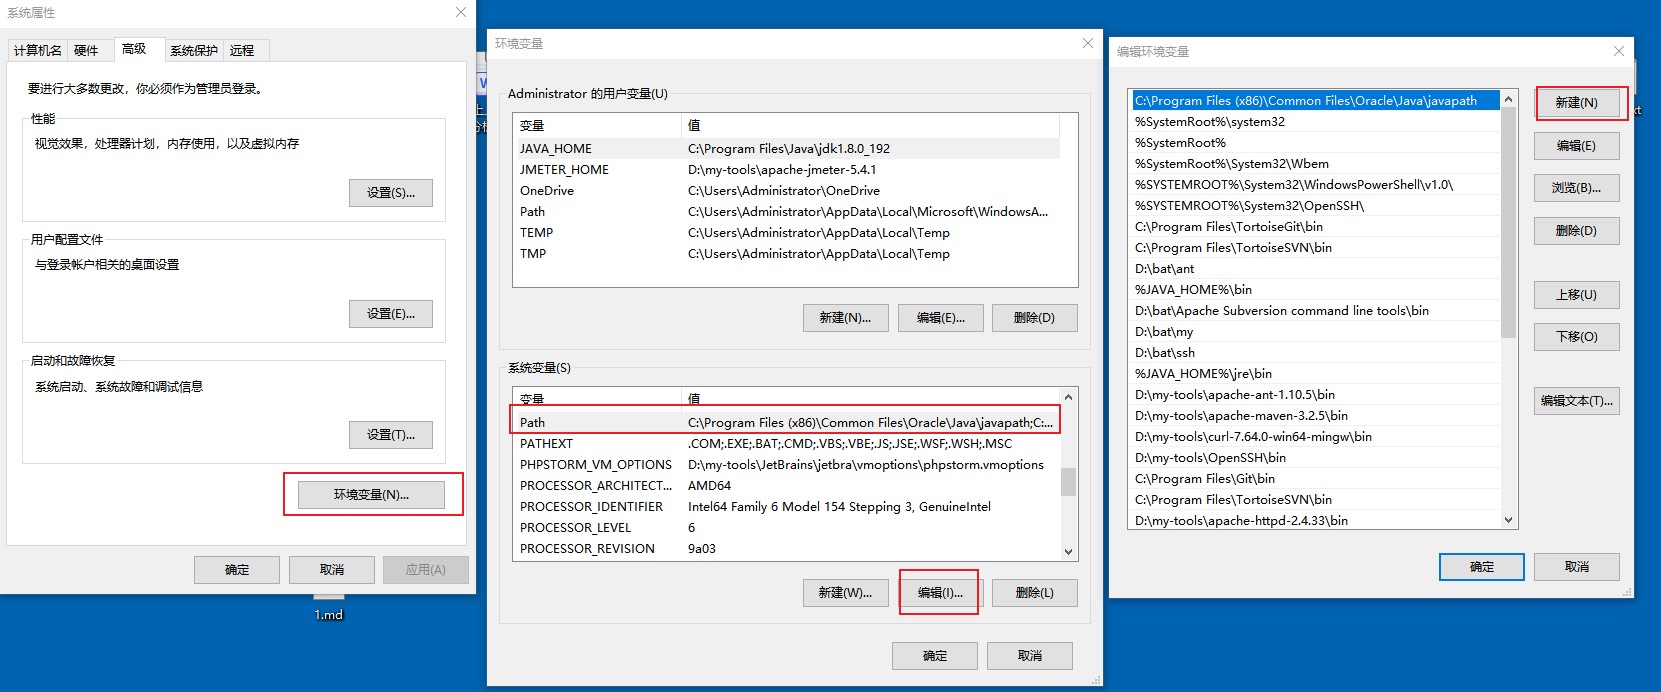
Task: Open the 1.md file on desktop
Action: (329, 613)
